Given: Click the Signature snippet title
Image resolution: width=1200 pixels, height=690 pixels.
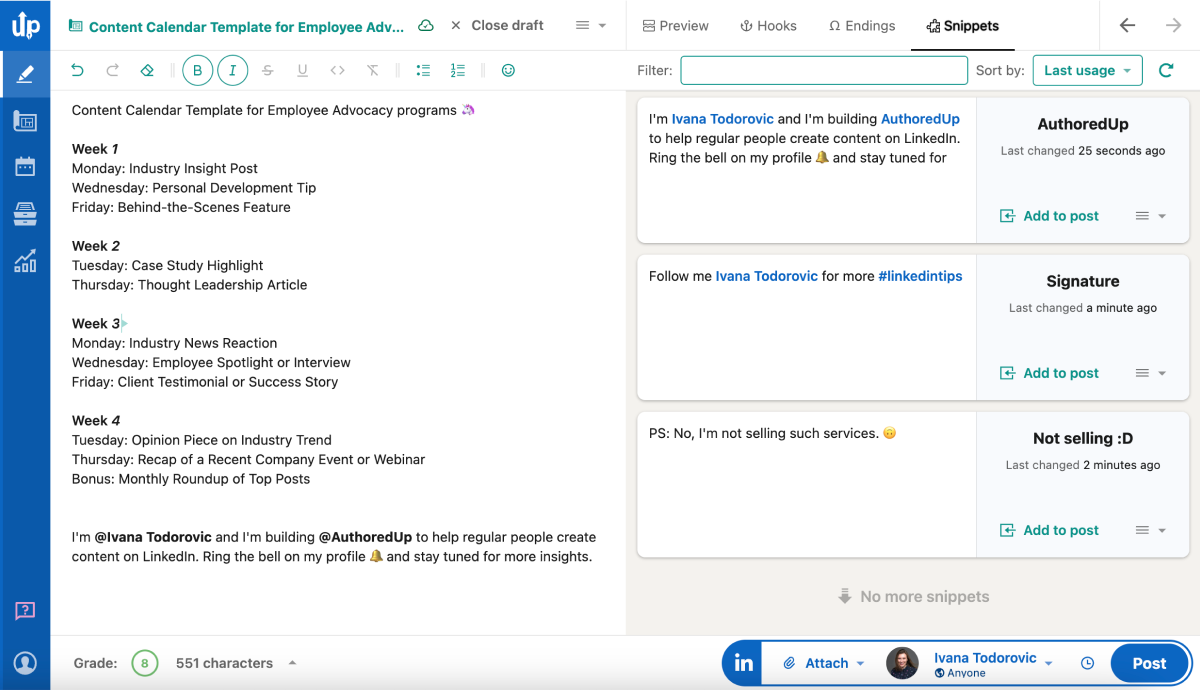Looking at the screenshot, I should tap(1083, 281).
